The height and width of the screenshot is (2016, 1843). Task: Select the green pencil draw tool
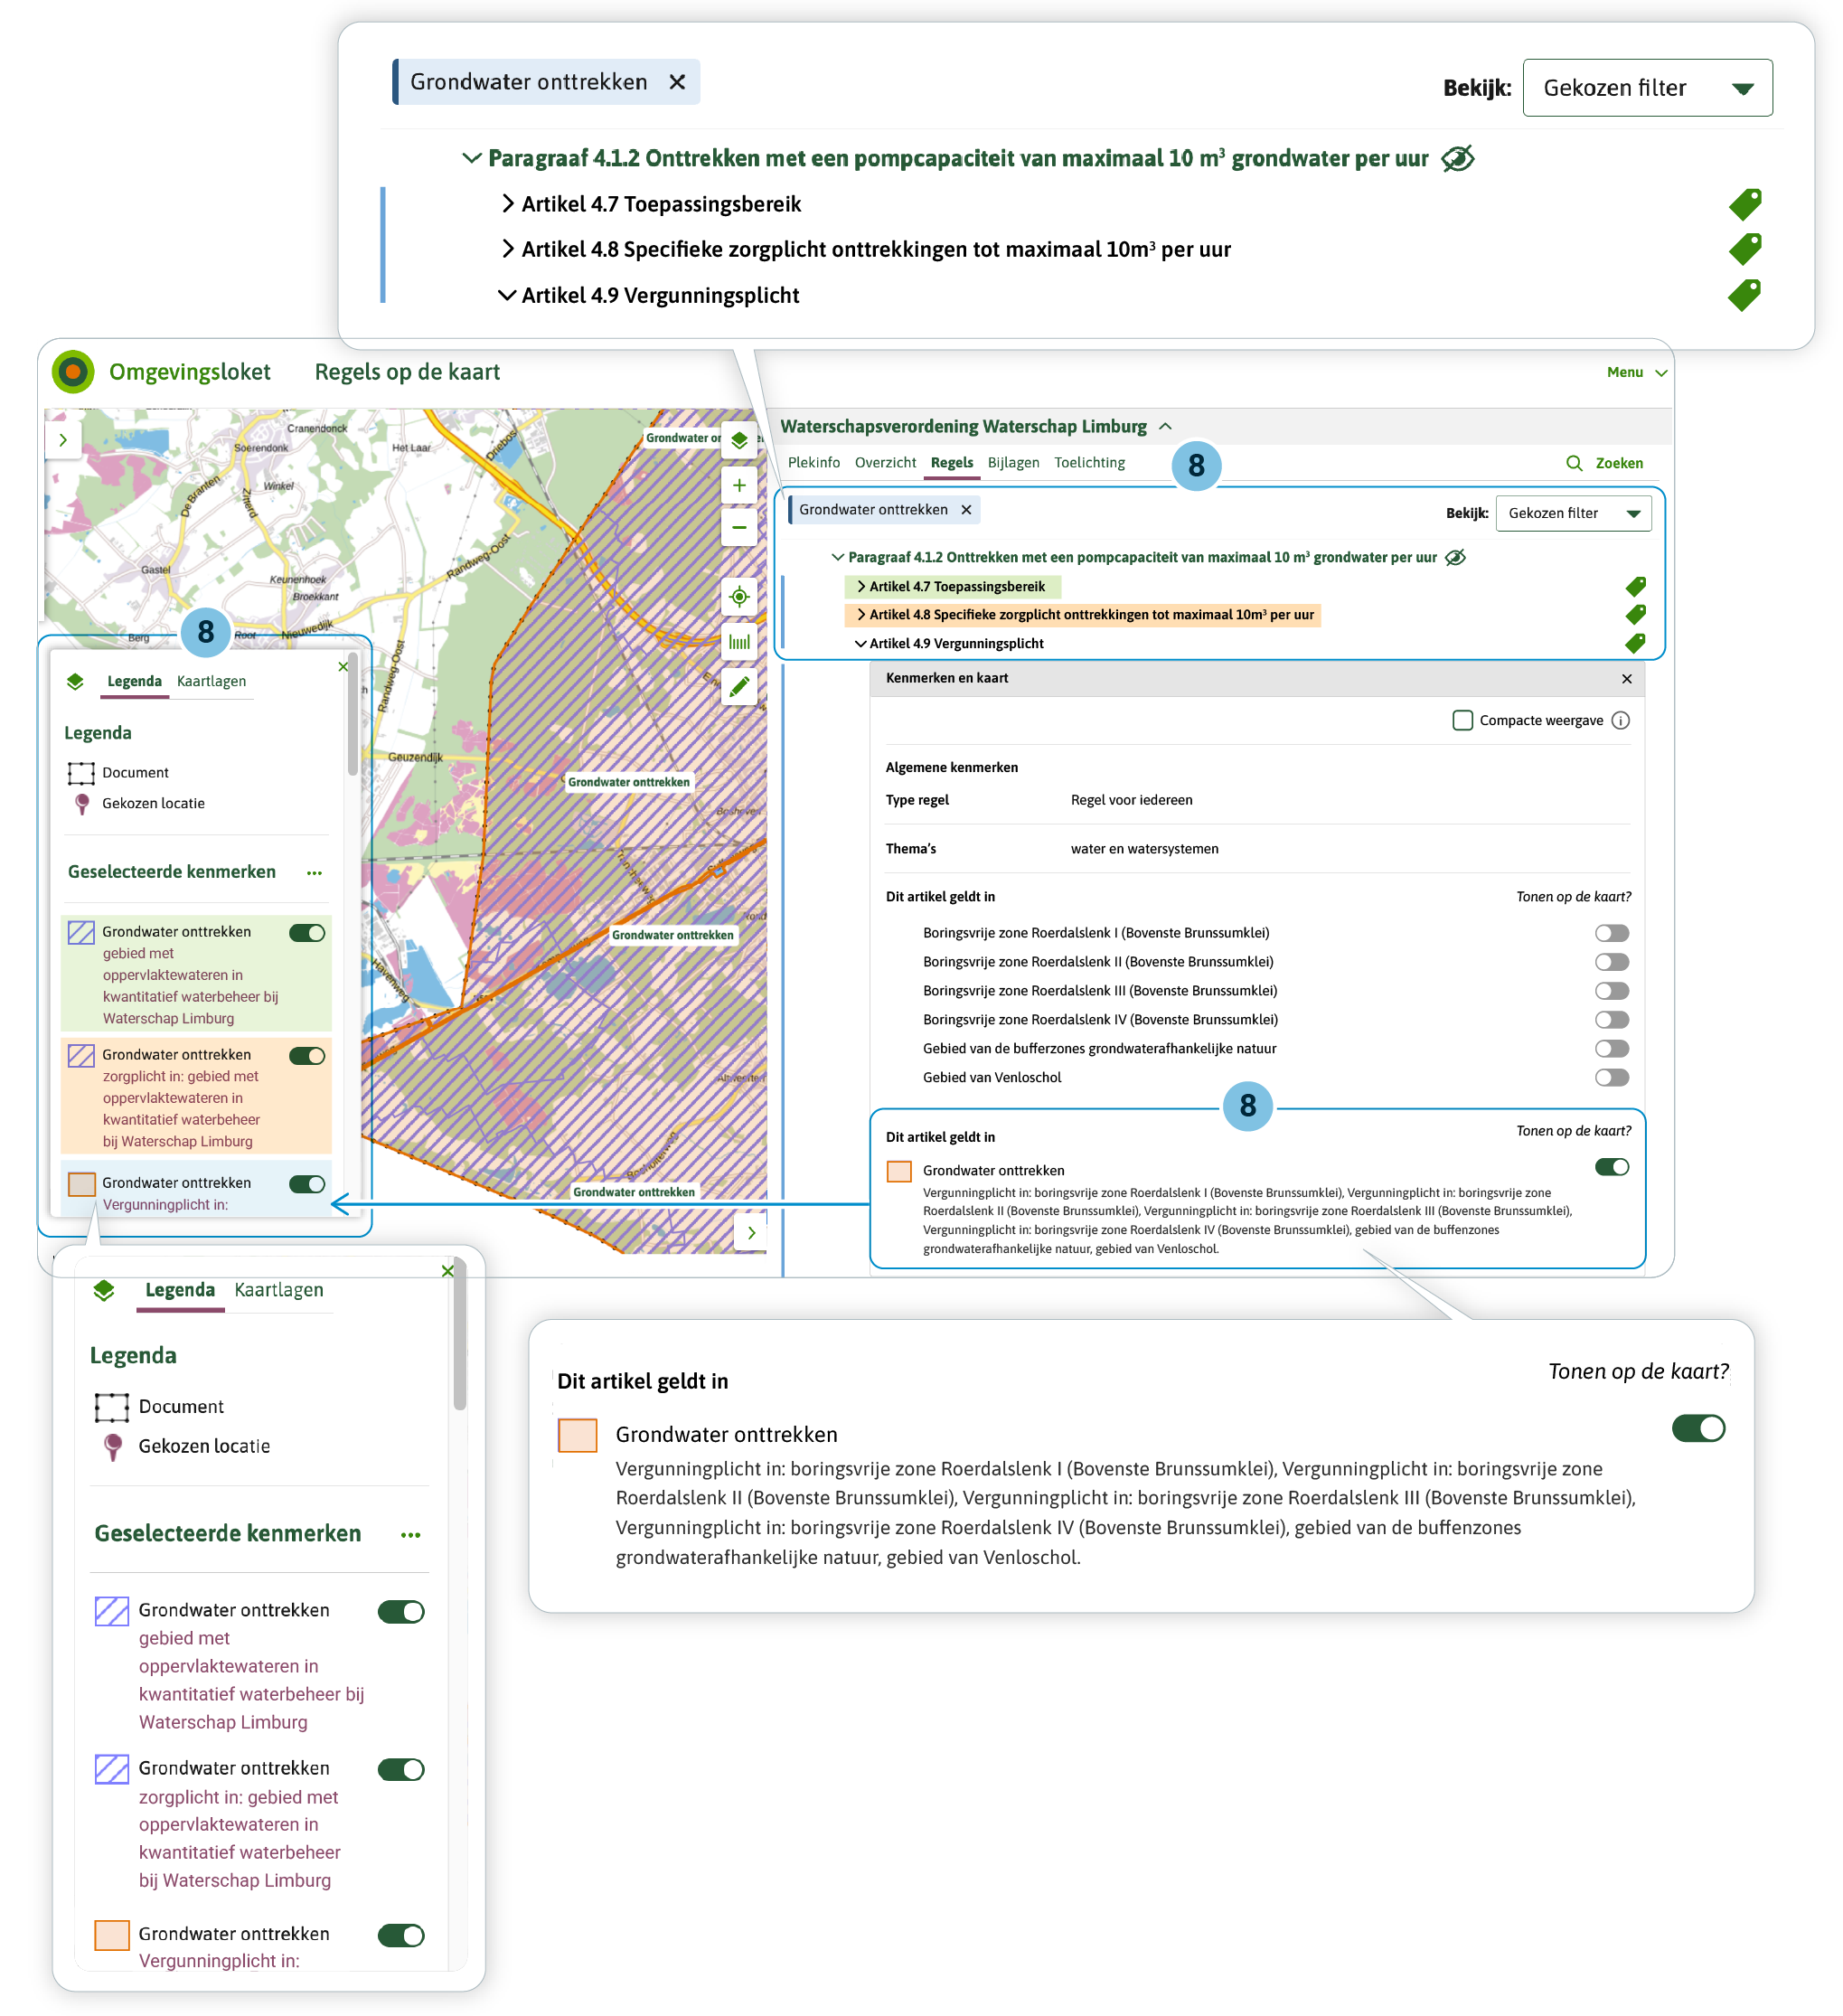tap(739, 686)
